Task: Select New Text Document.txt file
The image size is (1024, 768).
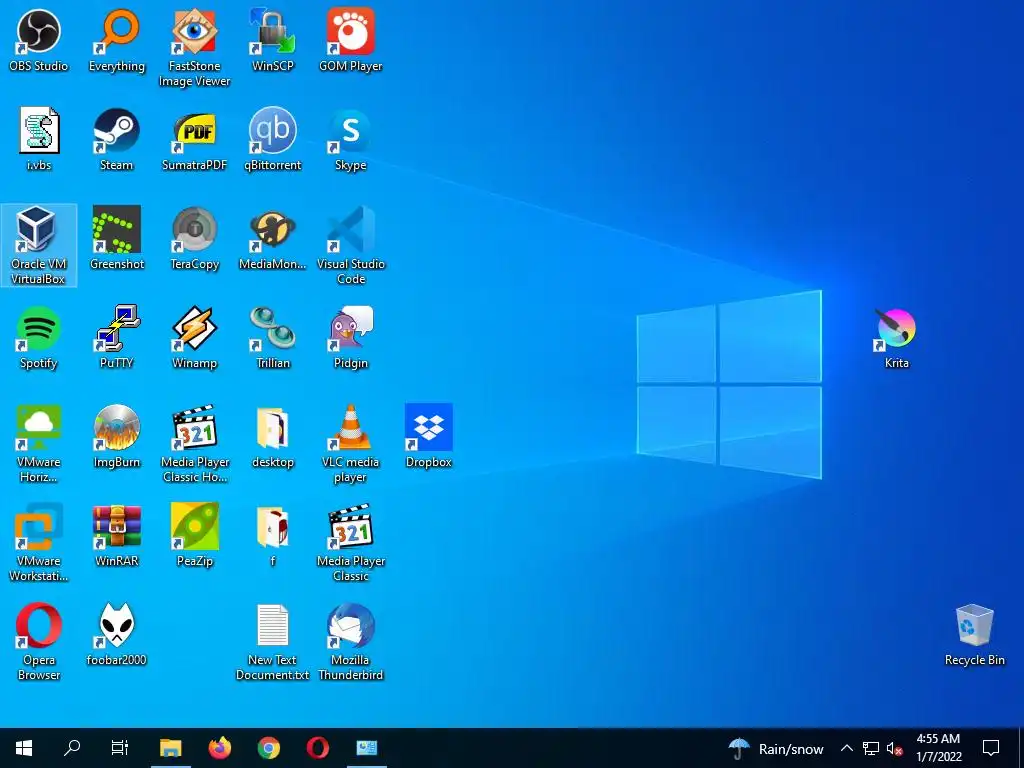Action: [273, 641]
